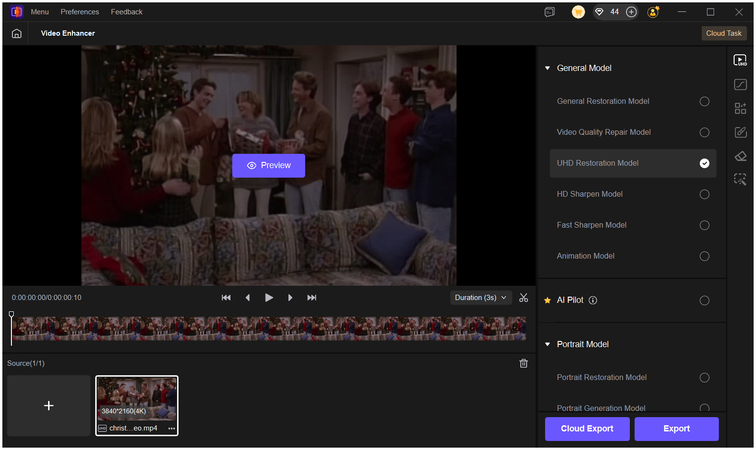The width and height of the screenshot is (756, 450).
Task: Open the Duration (3s) dropdown
Action: [481, 297]
